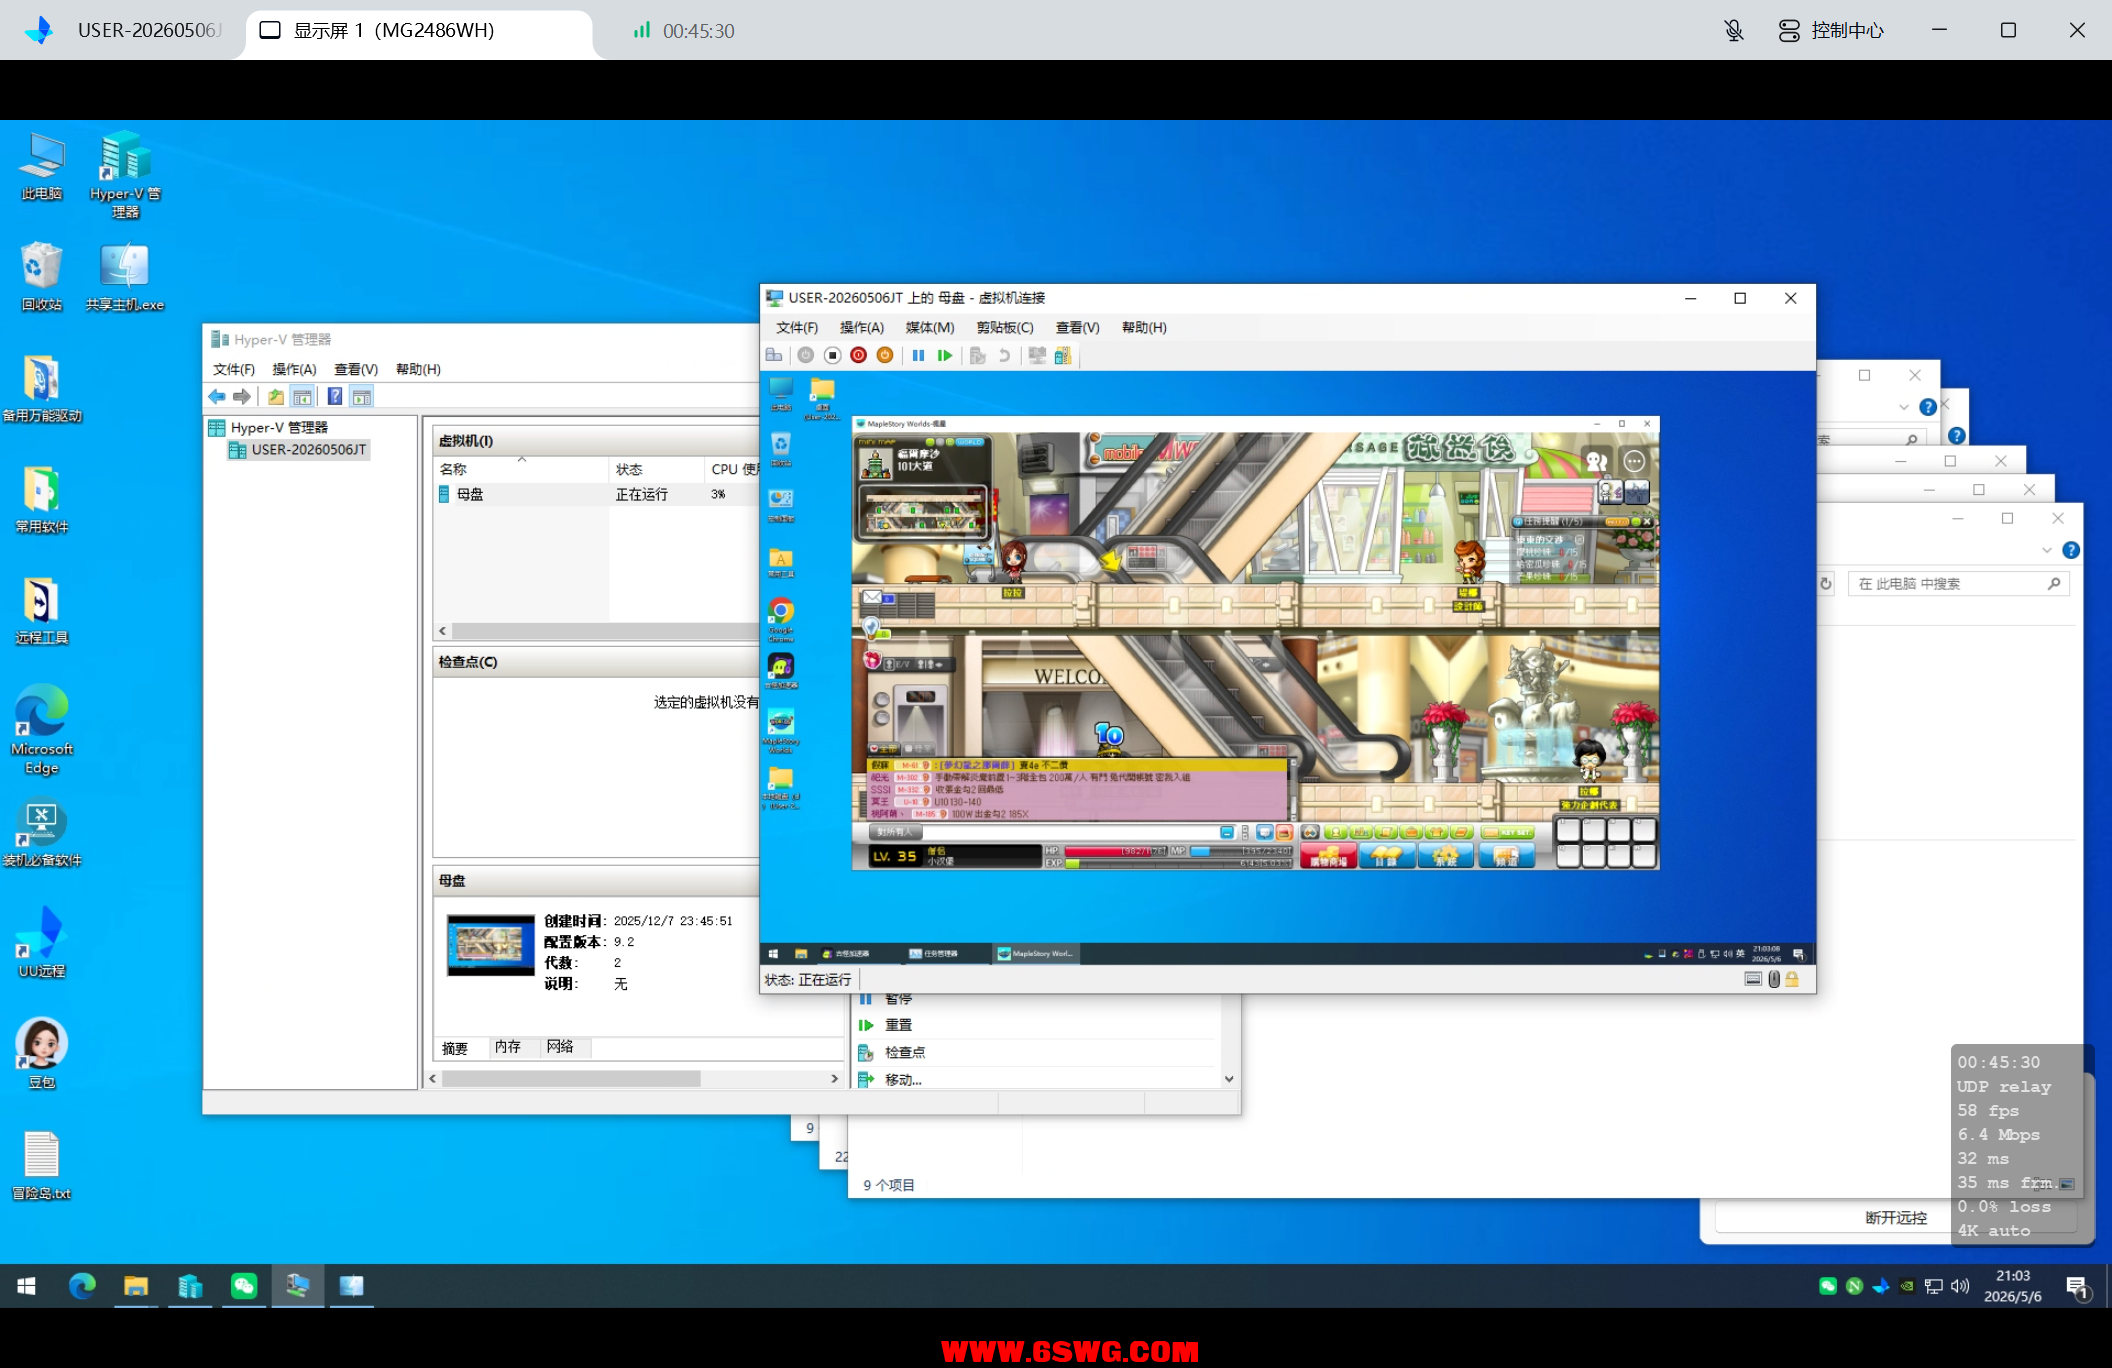Screen dimensions: 2112x1368
Task: Click the Forward arrow in Hyper-V Manager toolbar
Action: pos(242,397)
